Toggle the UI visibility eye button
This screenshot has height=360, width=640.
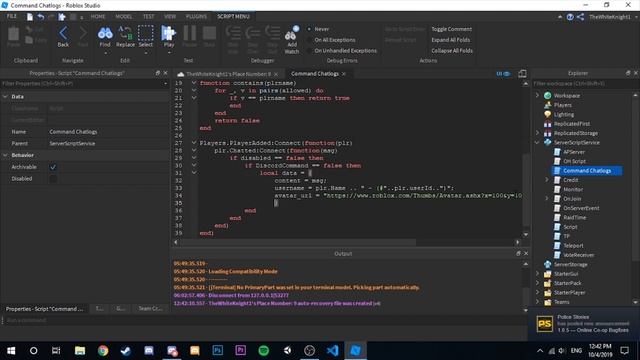pyautogui.click(x=503, y=74)
